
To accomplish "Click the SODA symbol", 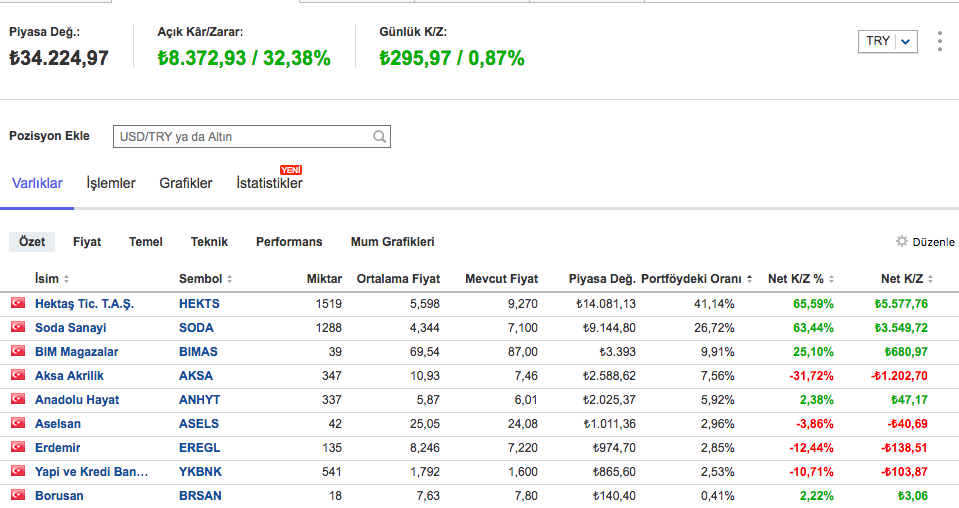I will [196, 328].
